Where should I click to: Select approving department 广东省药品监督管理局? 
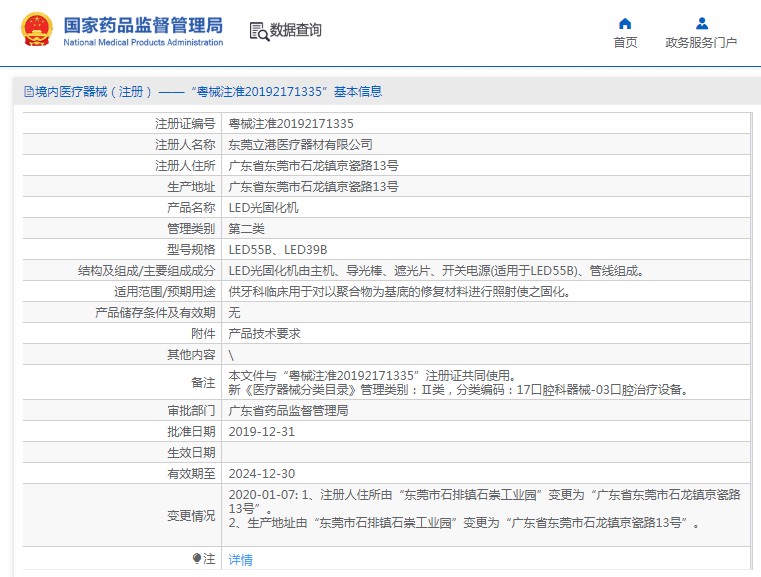point(288,411)
